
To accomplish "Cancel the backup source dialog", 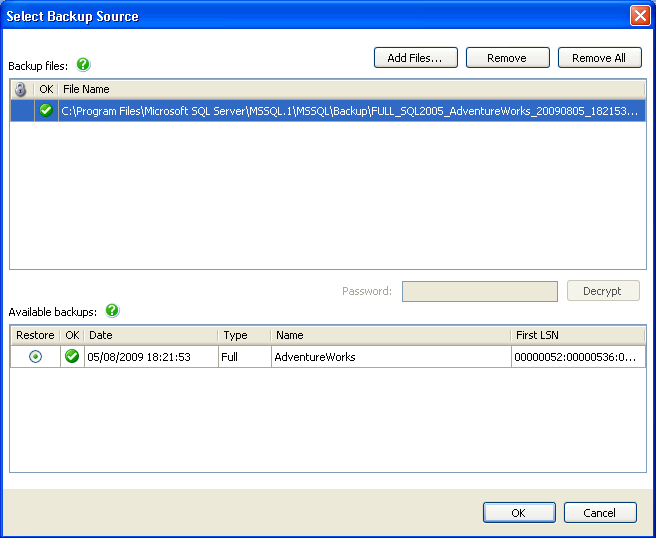I will coord(600,512).
